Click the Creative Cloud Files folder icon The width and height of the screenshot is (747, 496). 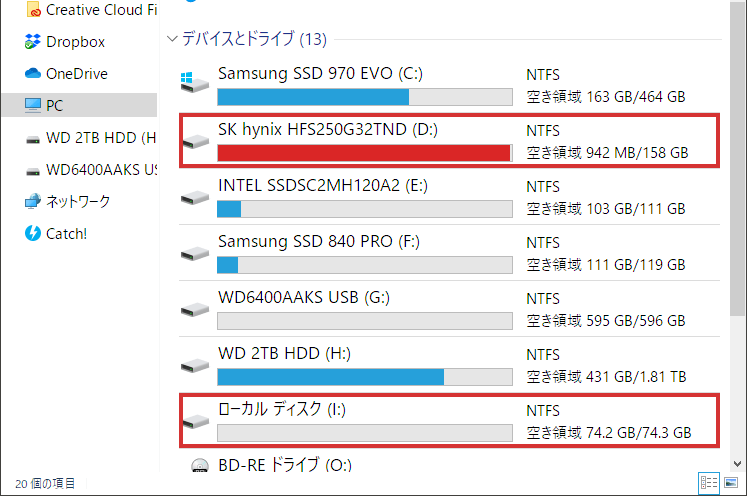33,10
